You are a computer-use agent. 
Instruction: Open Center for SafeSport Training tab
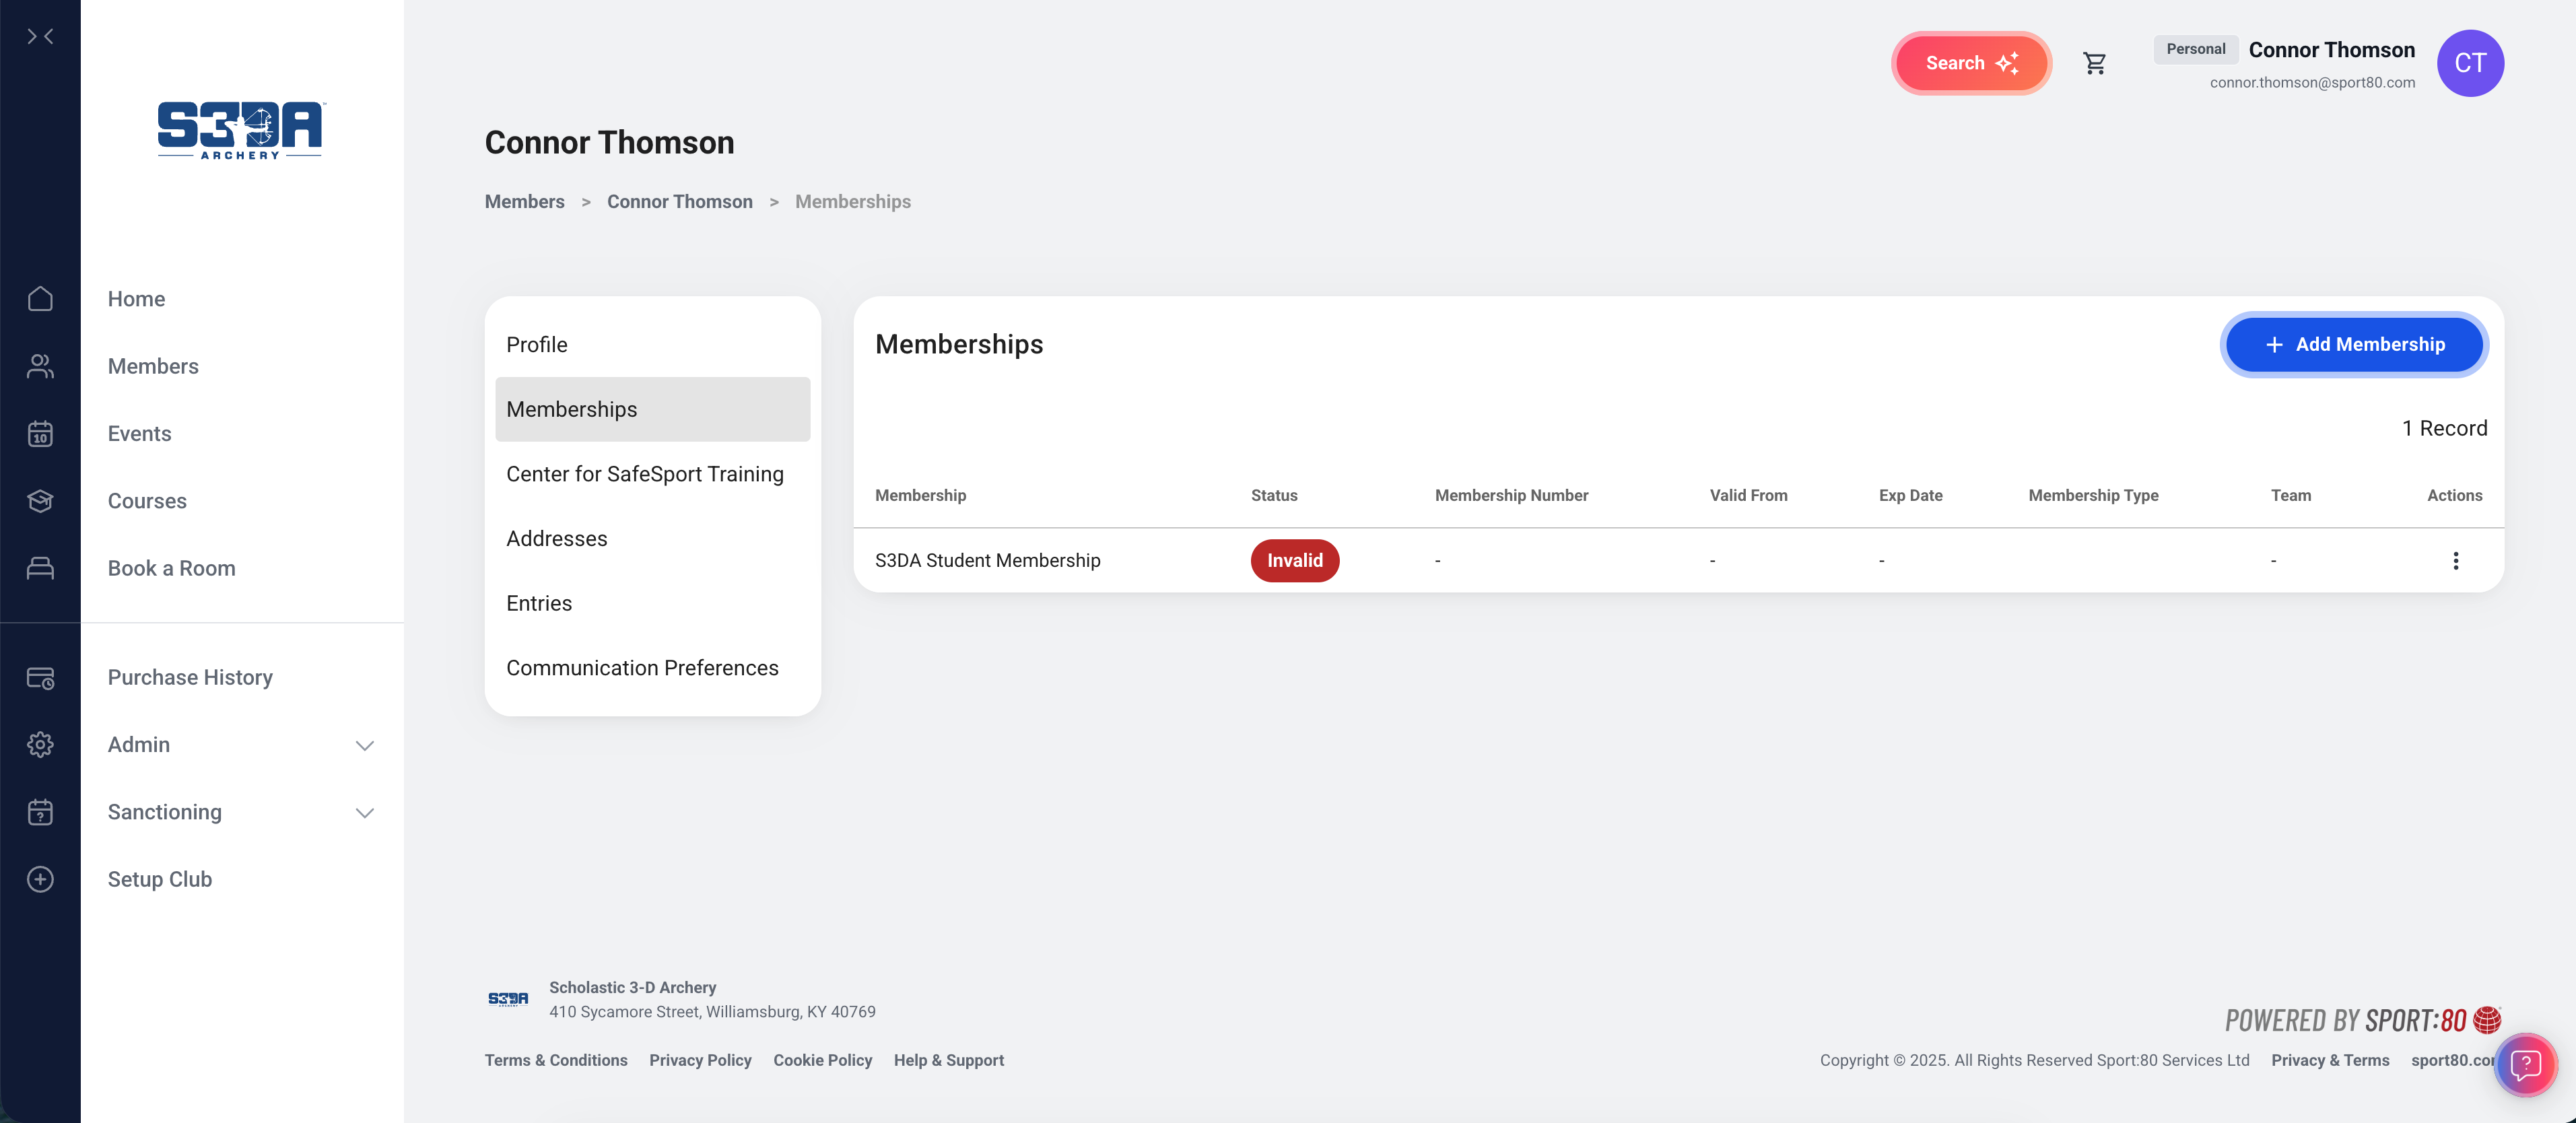click(645, 474)
